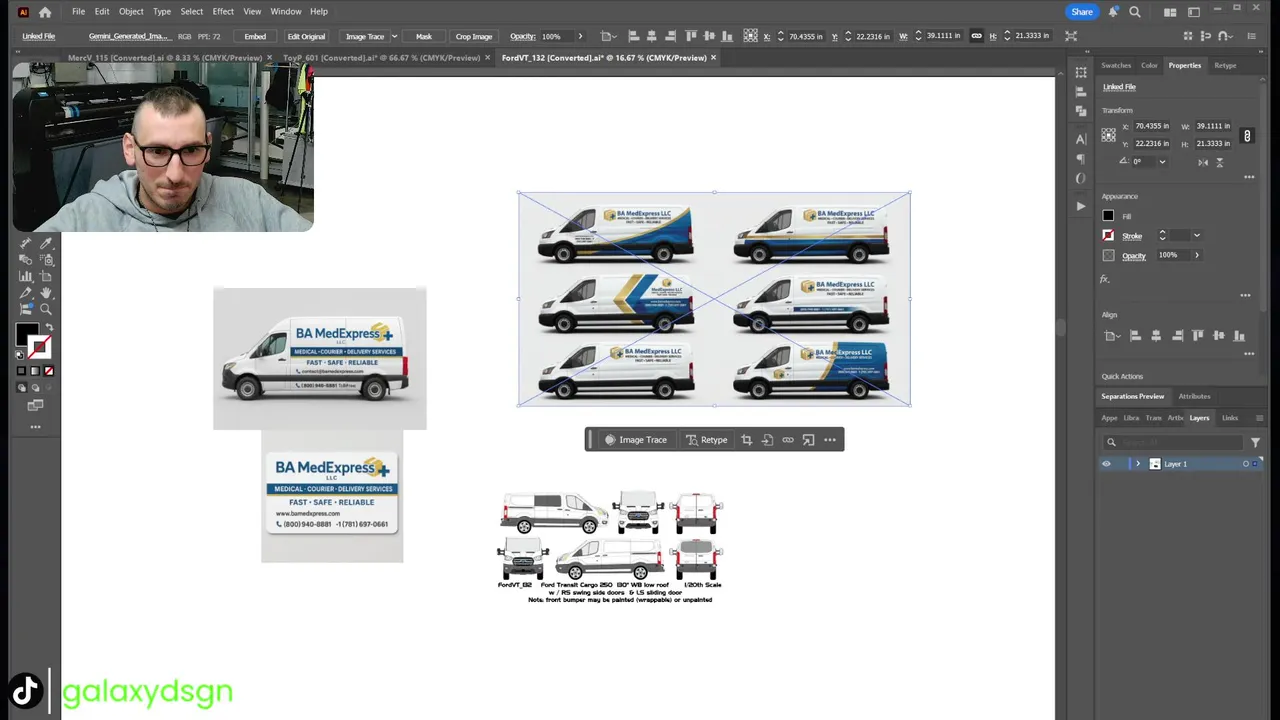Screen dimensions: 1280x720
Task: Open the Window menu
Action: click(286, 11)
